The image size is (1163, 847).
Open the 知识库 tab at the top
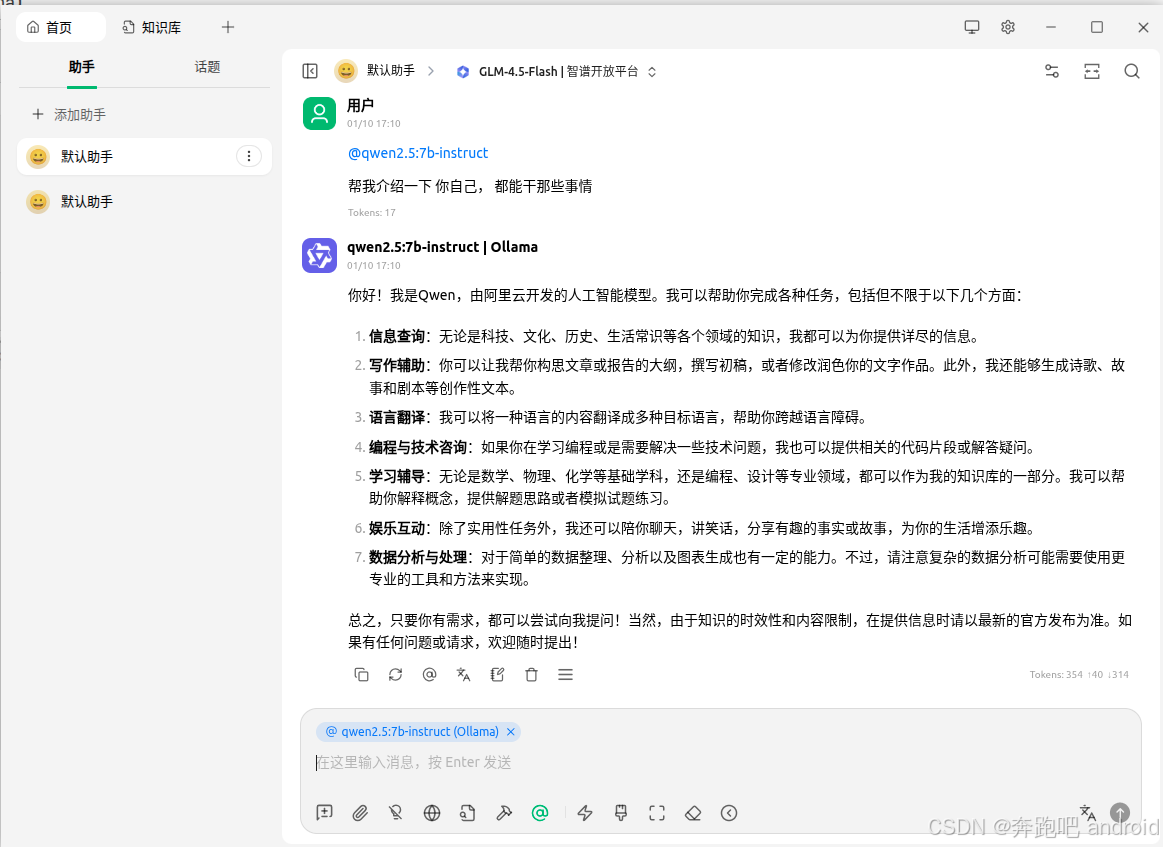[x=151, y=27]
